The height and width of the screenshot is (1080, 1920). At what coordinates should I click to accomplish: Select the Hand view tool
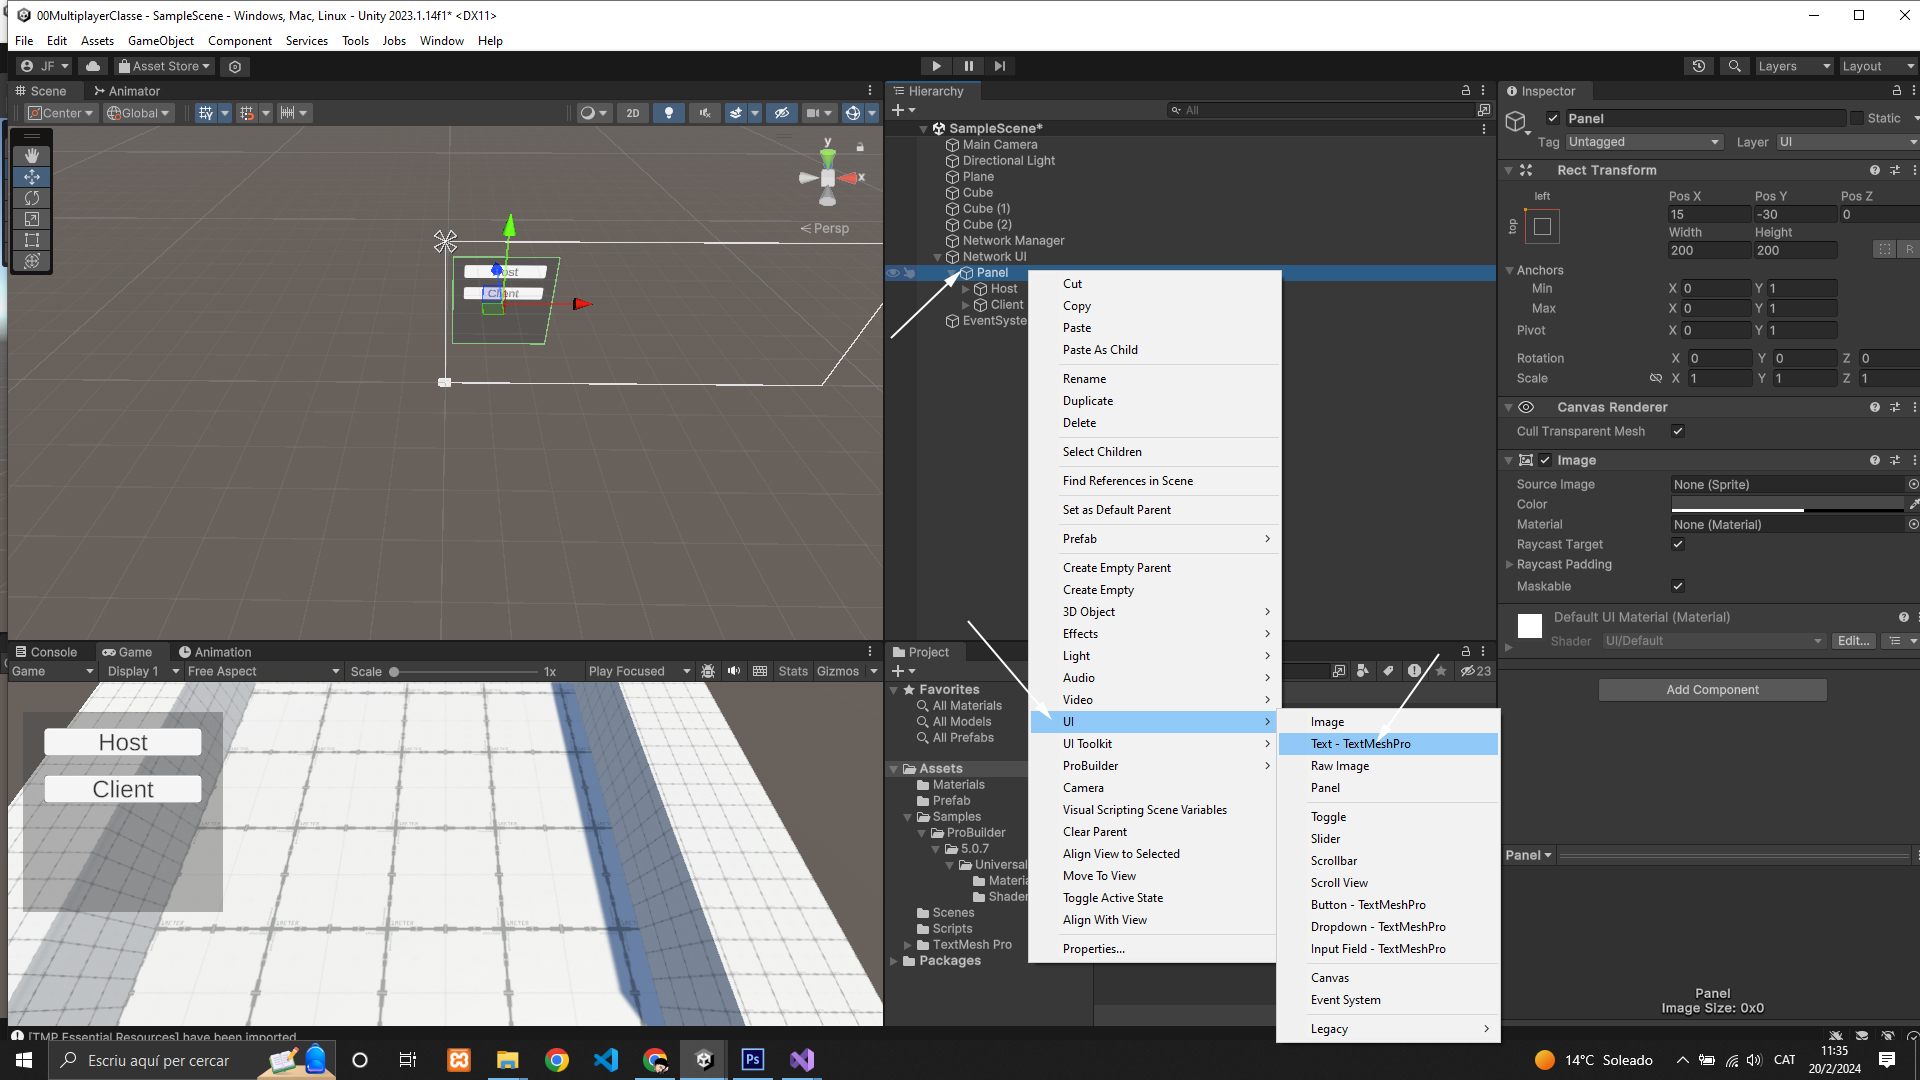[32, 156]
